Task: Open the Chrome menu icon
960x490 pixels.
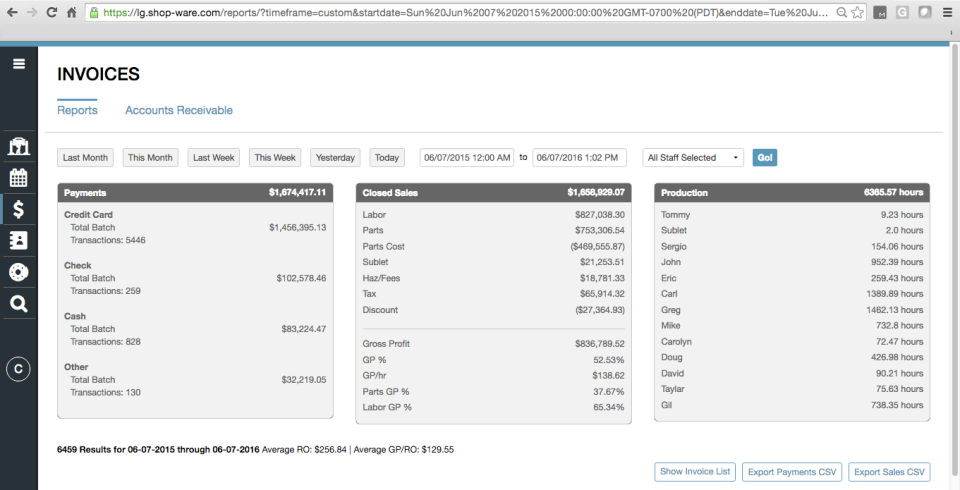Action: [x=948, y=12]
